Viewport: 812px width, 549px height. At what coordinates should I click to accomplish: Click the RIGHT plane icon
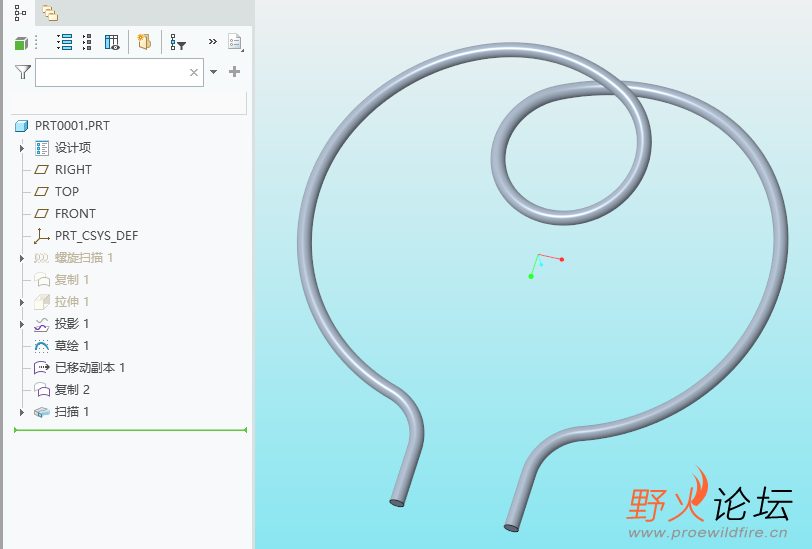pyautogui.click(x=41, y=170)
